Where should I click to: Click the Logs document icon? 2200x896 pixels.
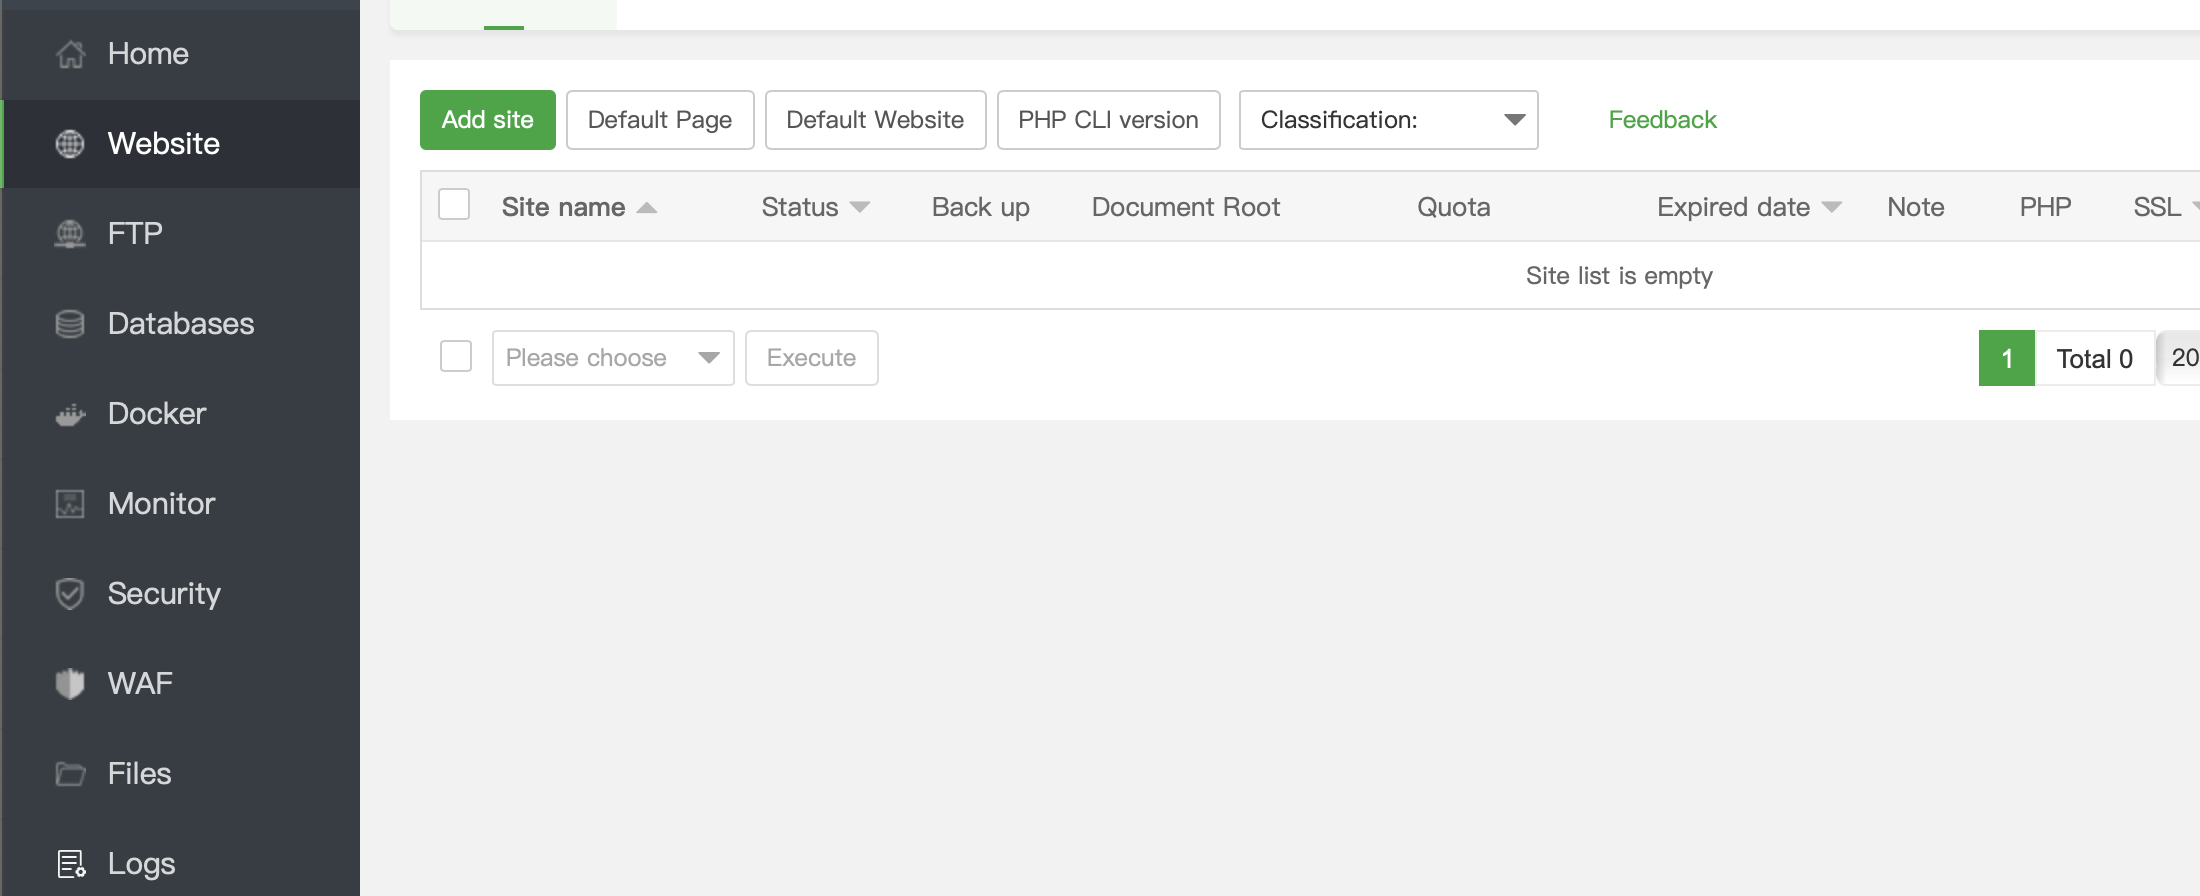(70, 864)
